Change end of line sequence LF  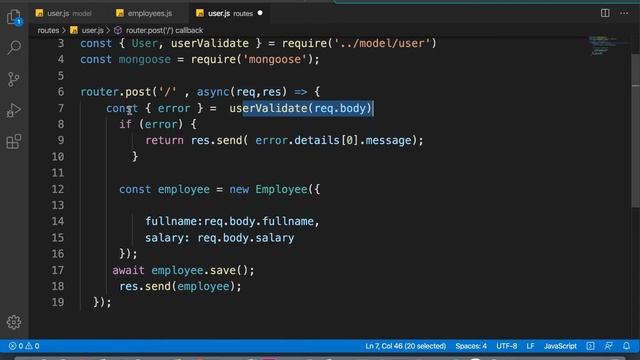[x=530, y=346]
